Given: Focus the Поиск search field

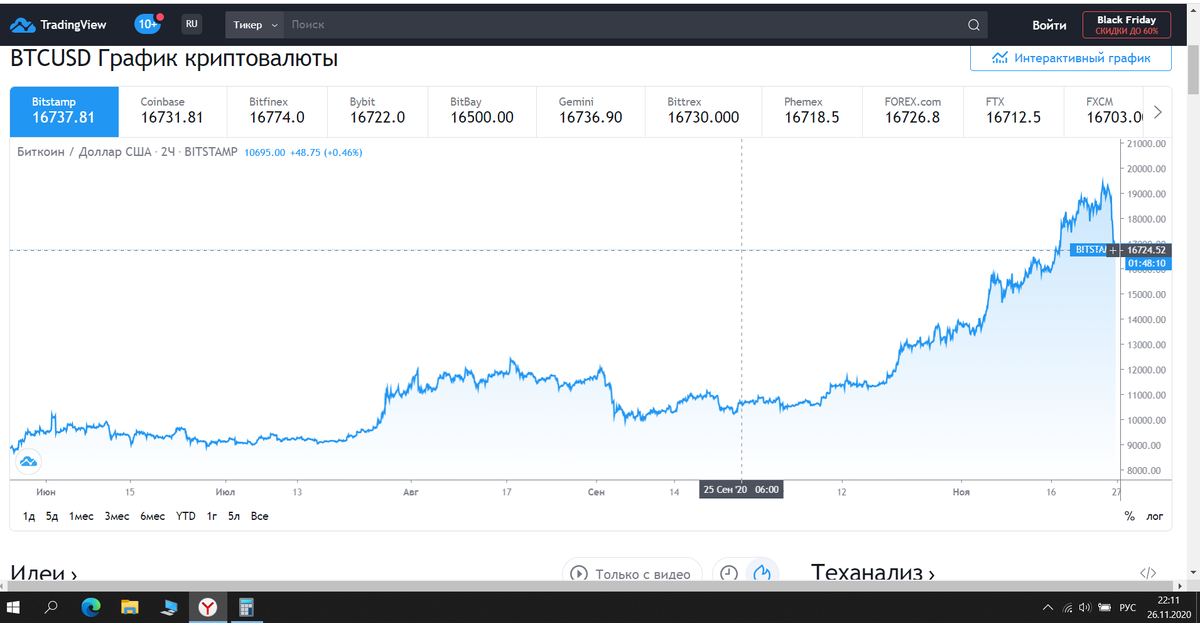Looking at the screenshot, I should pyautogui.click(x=620, y=24).
